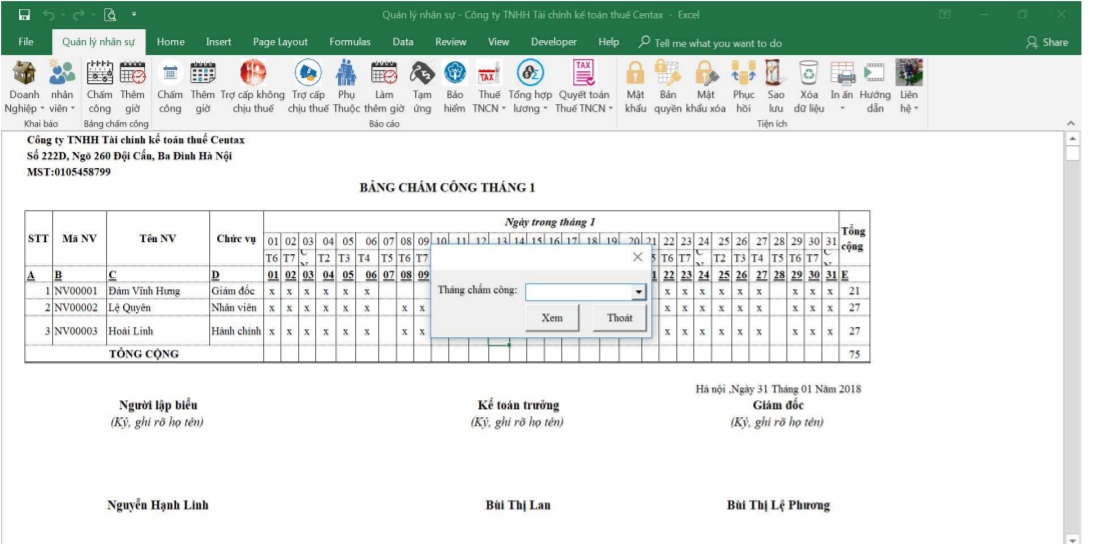The width and height of the screenshot is (1108, 544).
Task: Expand the Tháng chấm công dropdown arrow
Action: tap(638, 292)
